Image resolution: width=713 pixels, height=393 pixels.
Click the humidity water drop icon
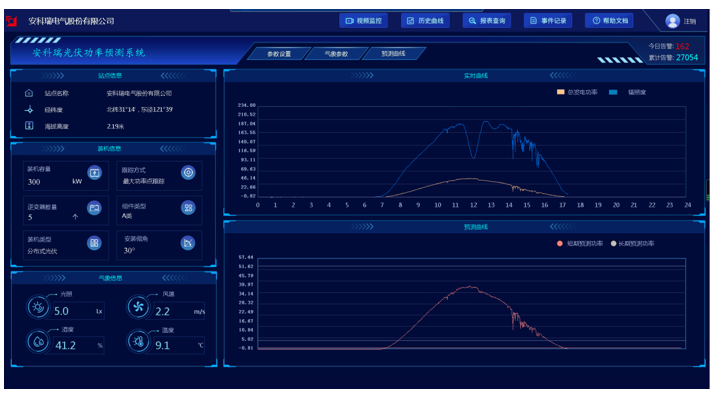pyautogui.click(x=38, y=341)
